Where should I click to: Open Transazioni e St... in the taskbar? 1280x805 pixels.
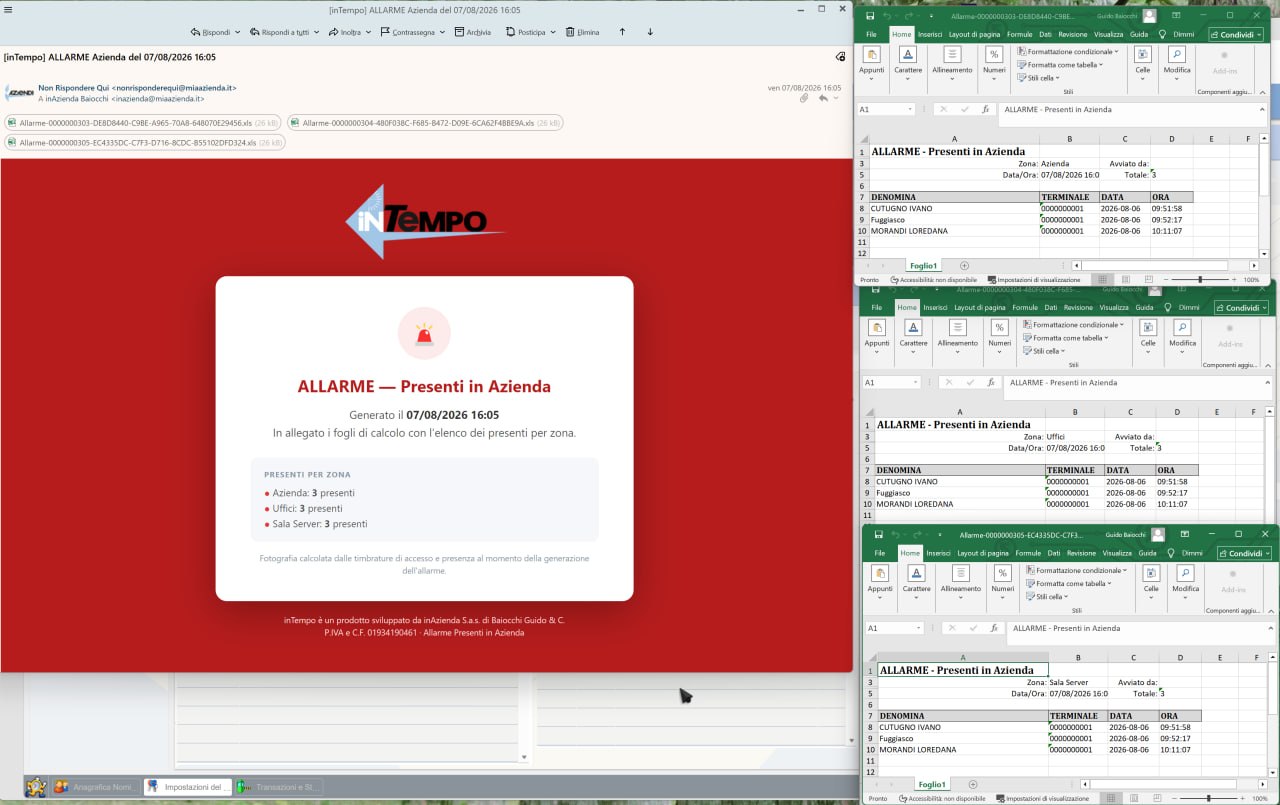click(x=278, y=787)
